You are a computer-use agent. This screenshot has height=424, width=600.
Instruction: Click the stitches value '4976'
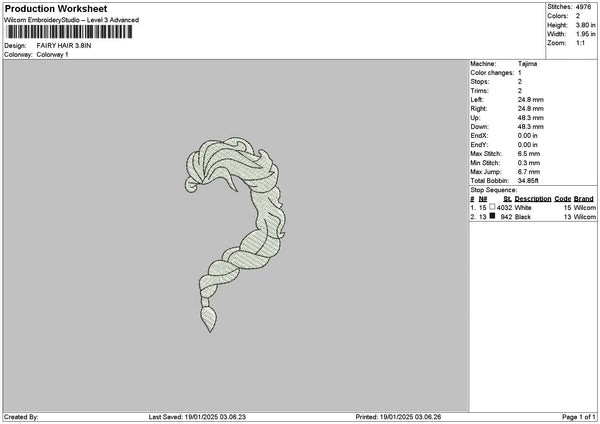583,7
